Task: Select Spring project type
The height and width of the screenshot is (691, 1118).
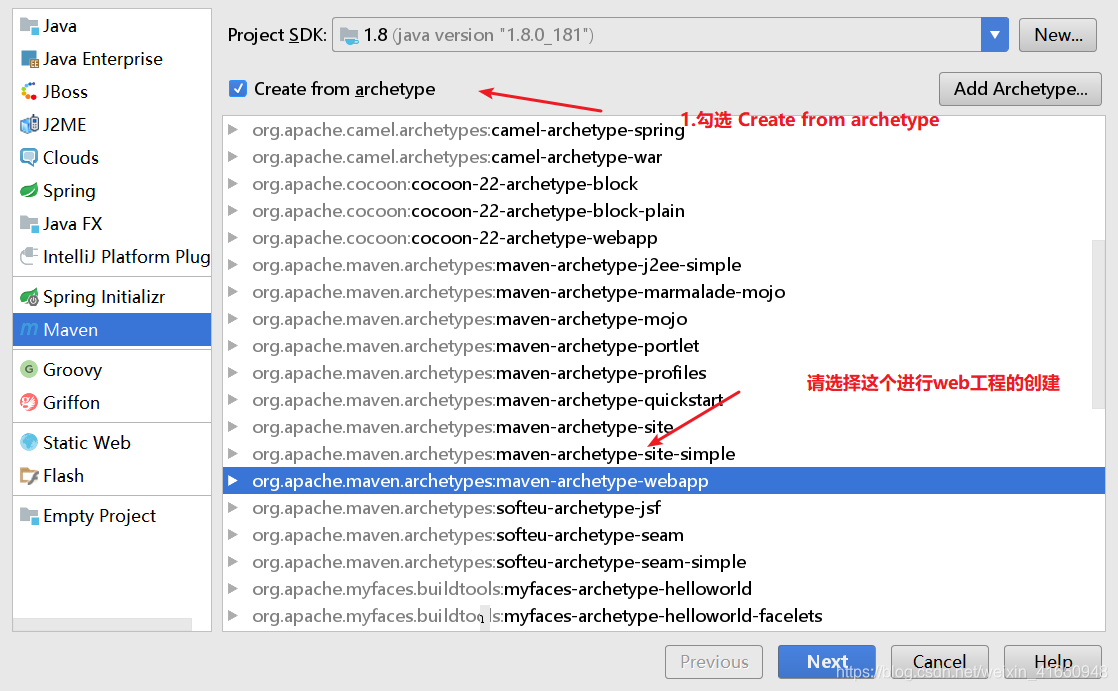Action: click(112, 190)
